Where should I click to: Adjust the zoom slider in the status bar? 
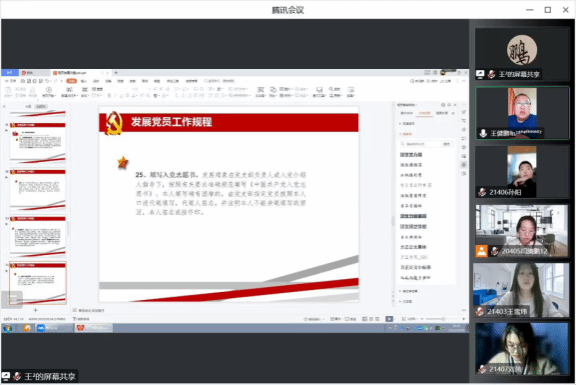click(x=443, y=319)
